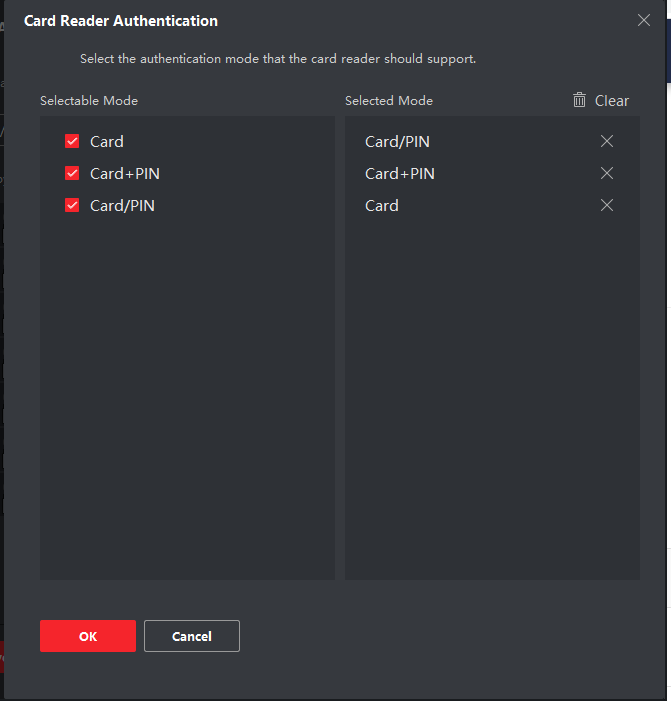Screen dimensions: 671x701
Task: Select the Card/PIN entry in Selected Mode
Action: click(x=397, y=142)
